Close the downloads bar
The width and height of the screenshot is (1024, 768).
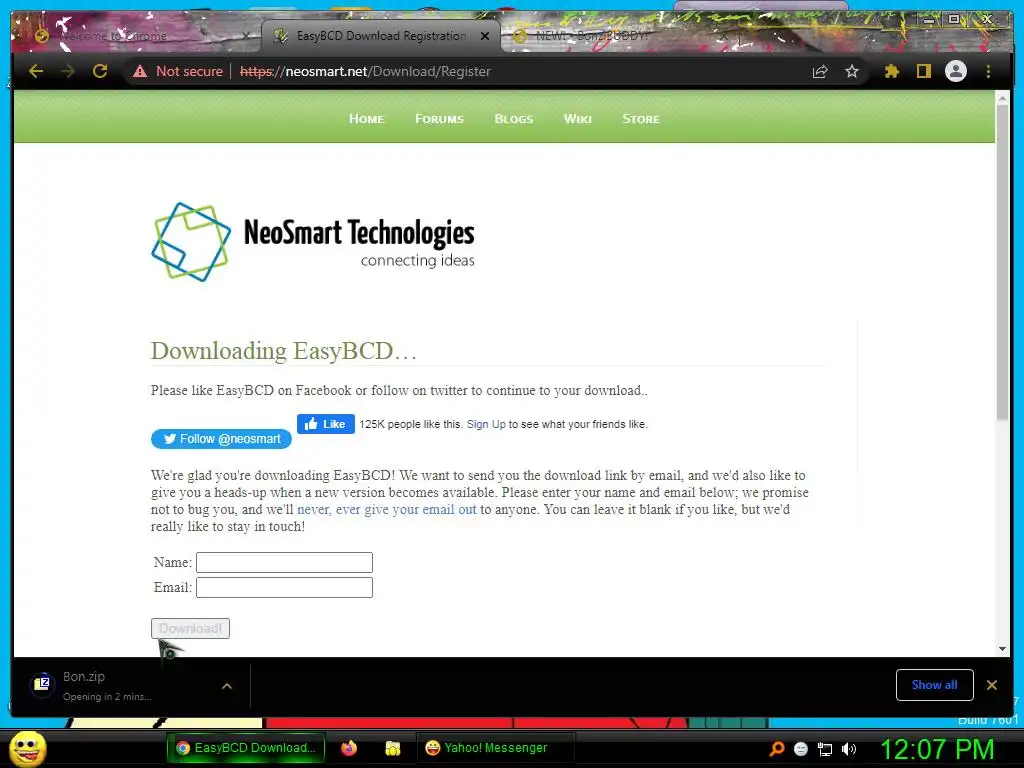(x=992, y=685)
